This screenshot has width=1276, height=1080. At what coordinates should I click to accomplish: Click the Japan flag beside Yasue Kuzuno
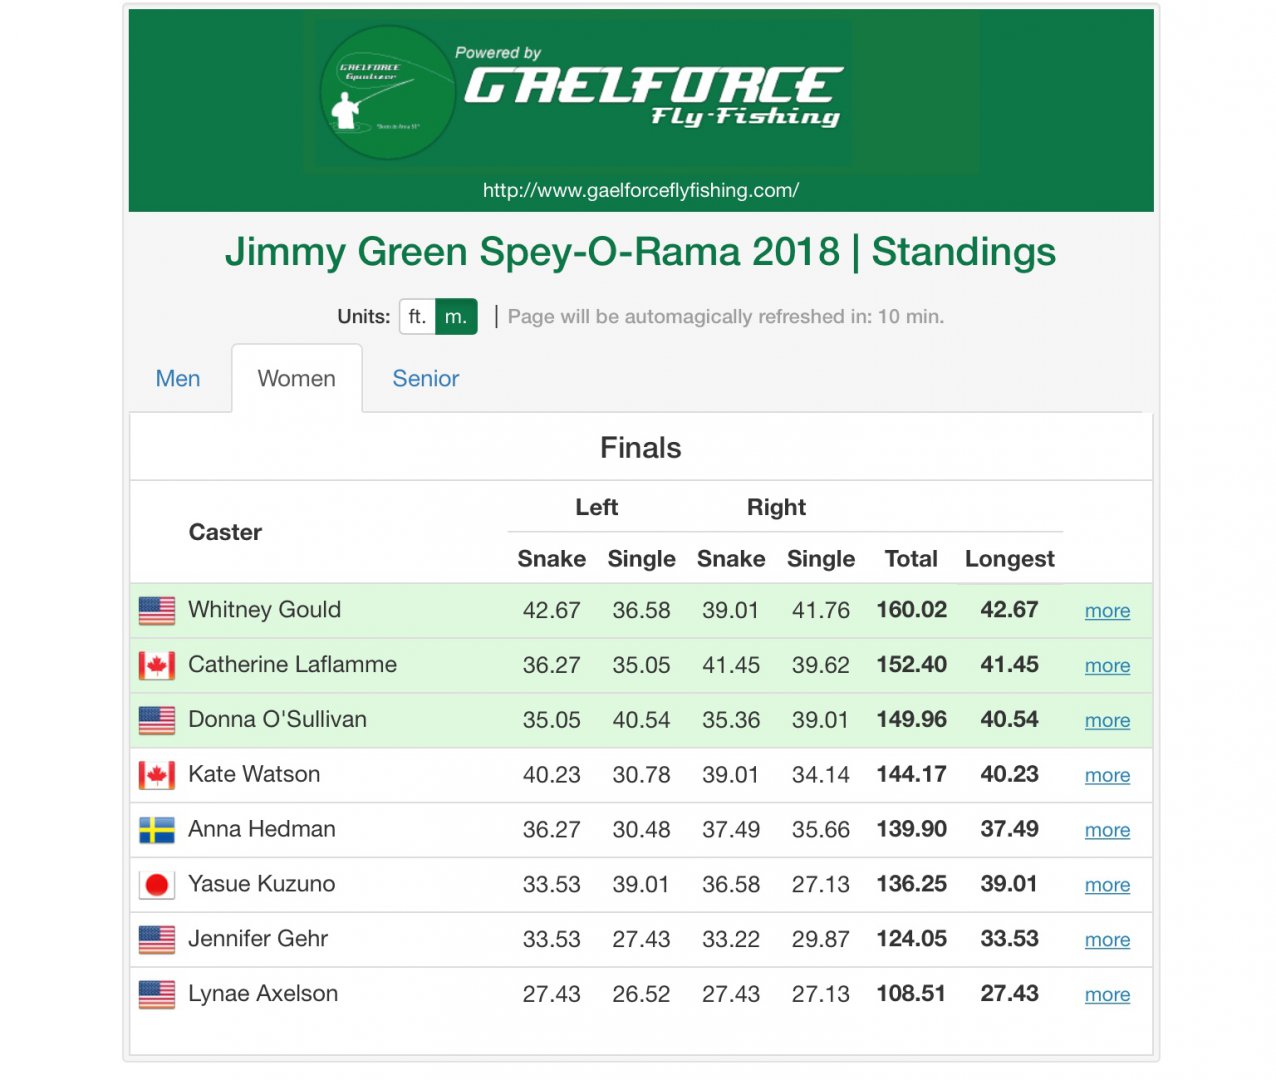coord(157,885)
